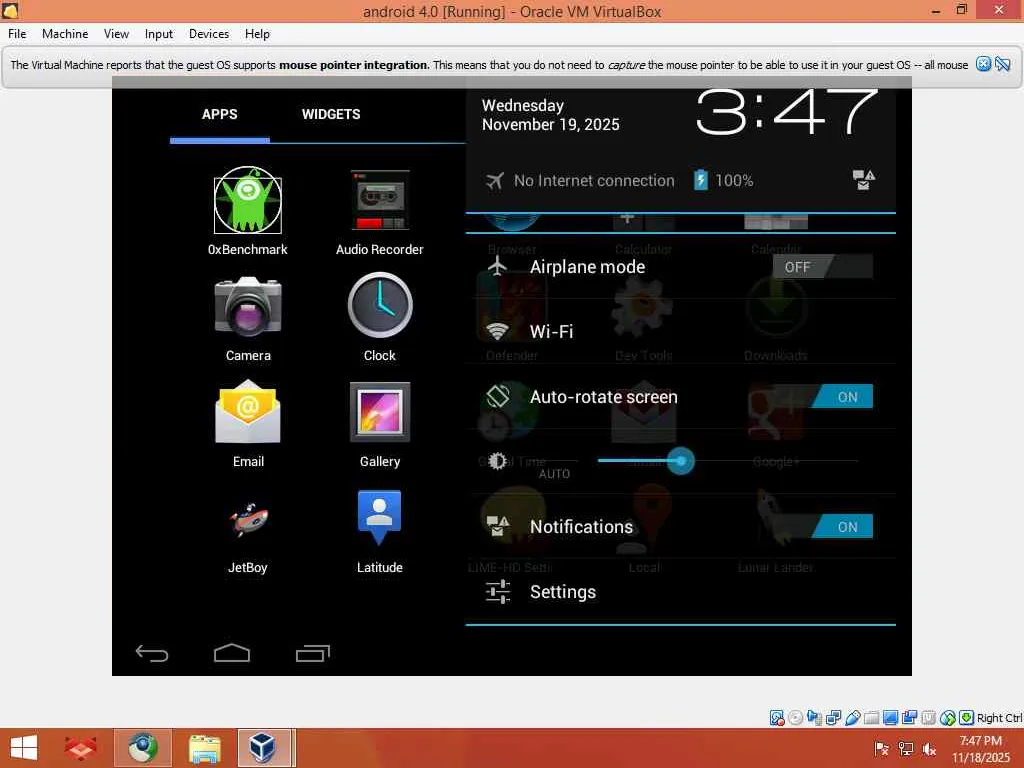This screenshot has height=768, width=1024.
Task: Click the Auto-rotate screen label
Action: [603, 397]
